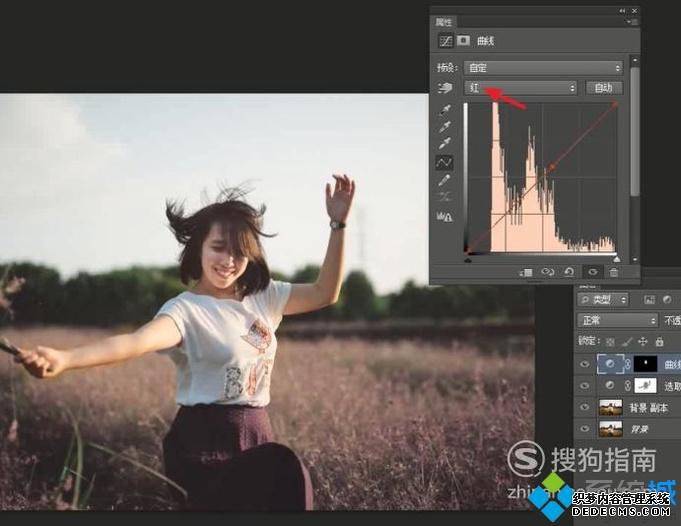Open the layer filter 类型 dropdown
Screen dimensions: 681x526
[603, 299]
